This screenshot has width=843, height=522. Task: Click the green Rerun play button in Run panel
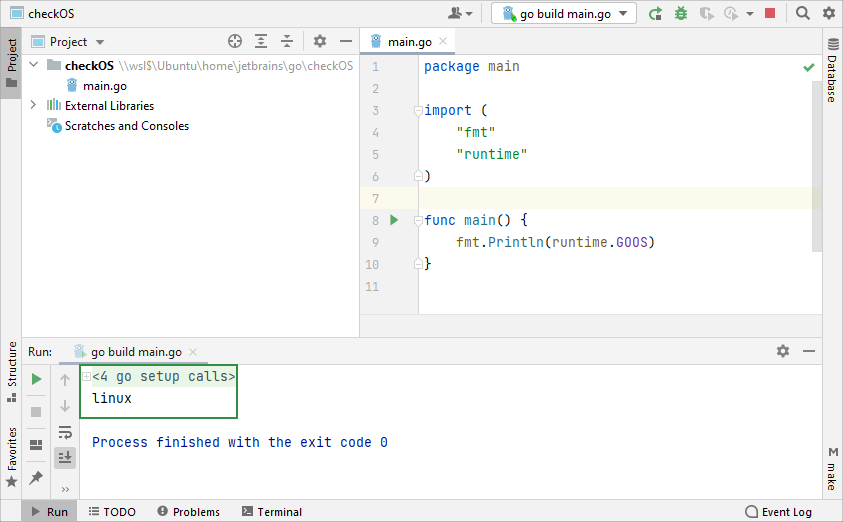36,379
